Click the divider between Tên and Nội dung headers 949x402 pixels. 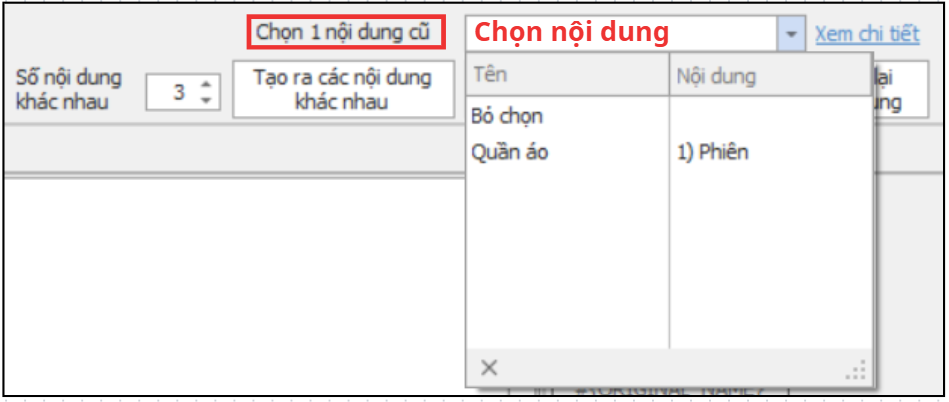point(669,75)
